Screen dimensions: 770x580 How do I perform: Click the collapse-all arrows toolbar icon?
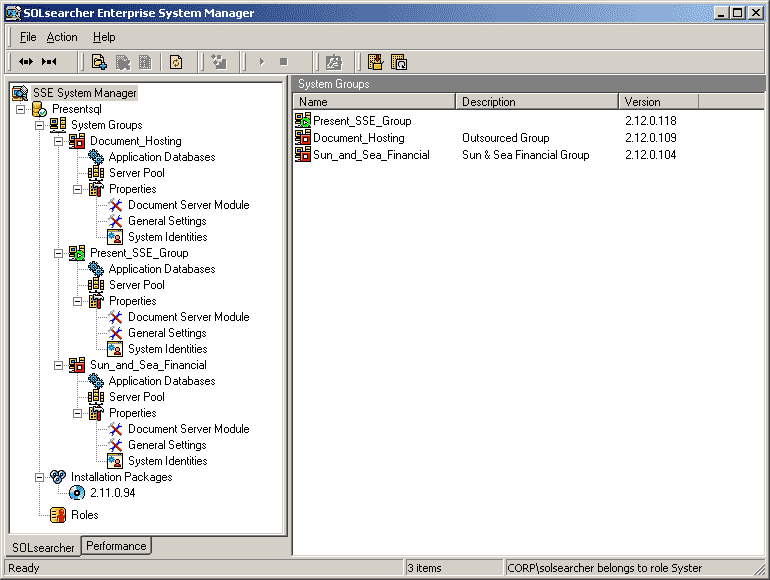[49, 62]
